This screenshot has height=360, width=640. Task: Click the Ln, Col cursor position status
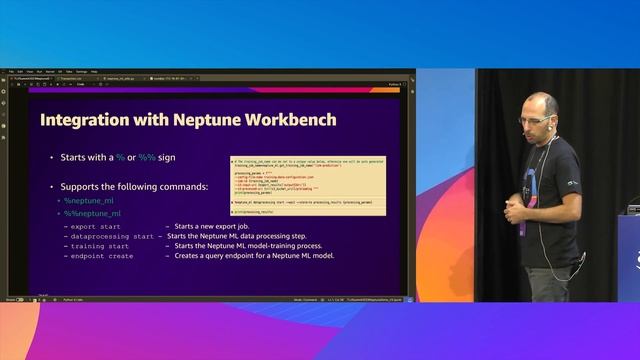(x=336, y=300)
